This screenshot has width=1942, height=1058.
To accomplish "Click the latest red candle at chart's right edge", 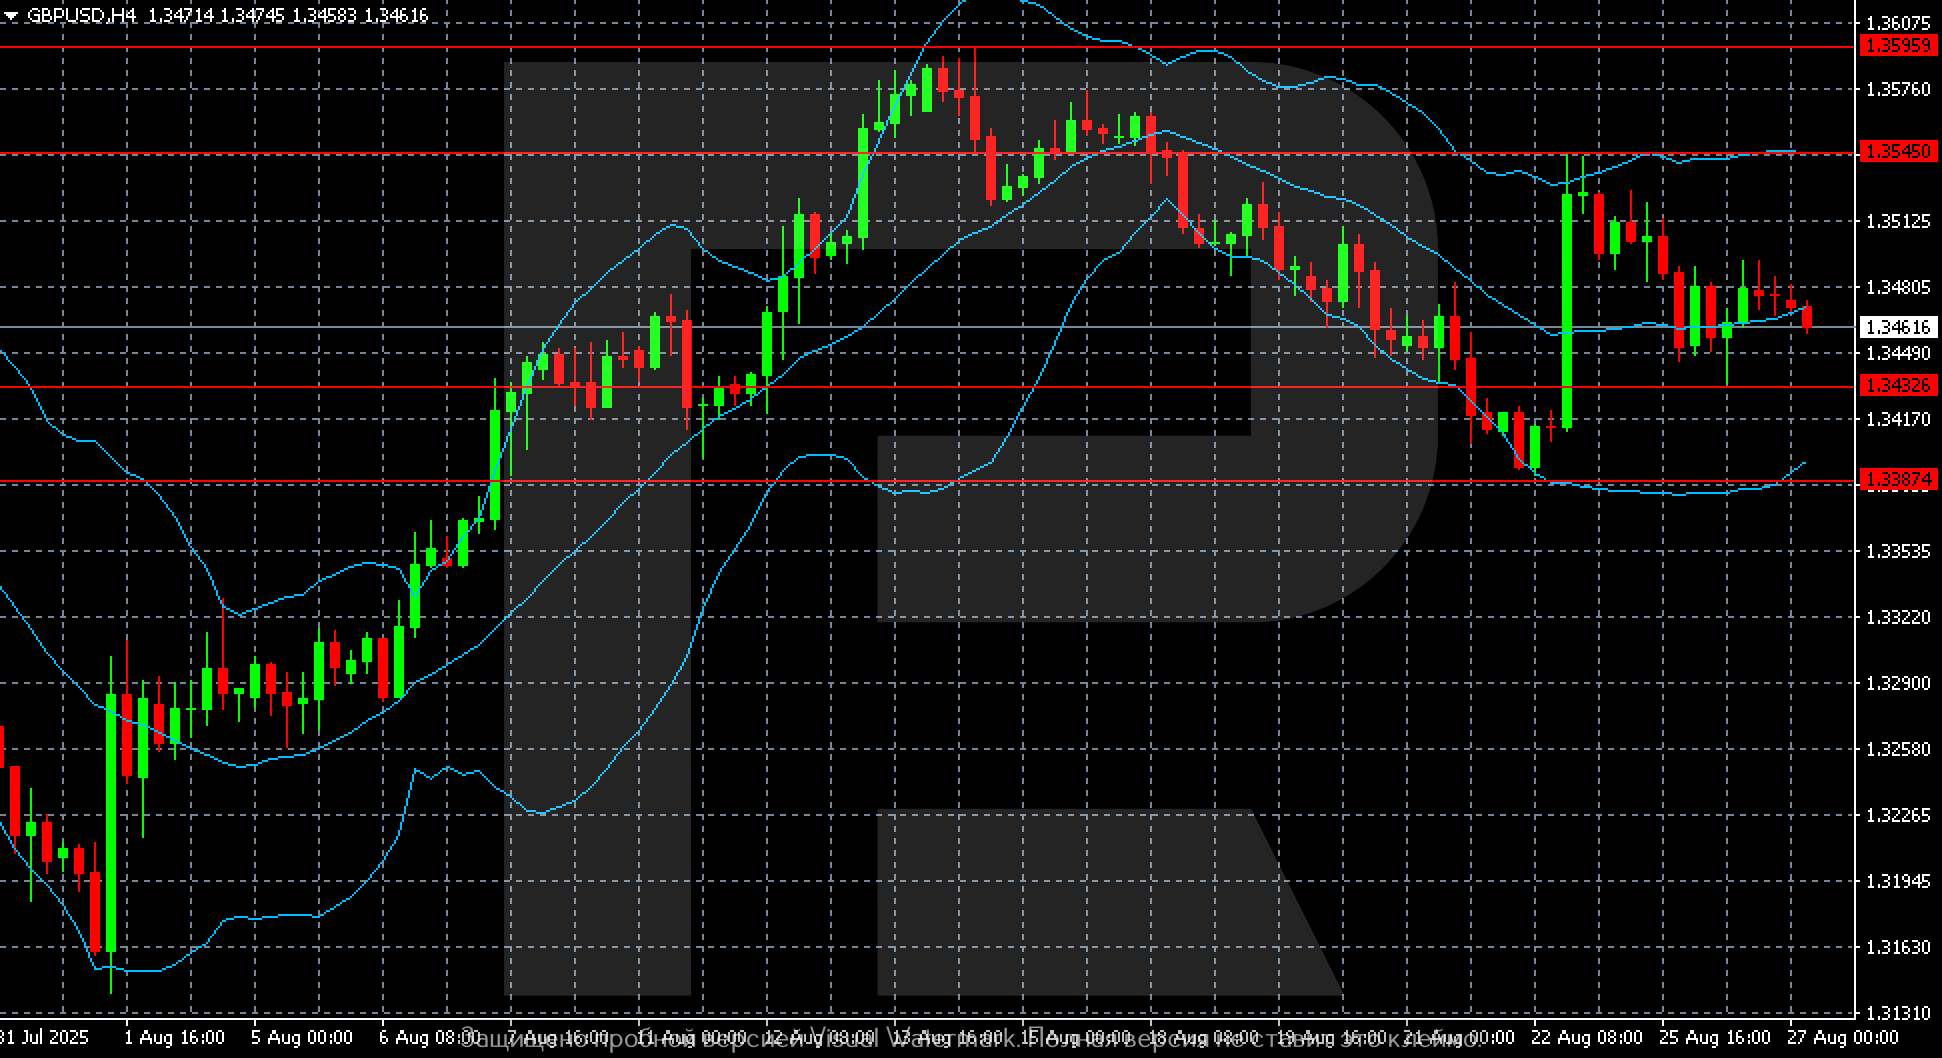I will click(x=1807, y=317).
